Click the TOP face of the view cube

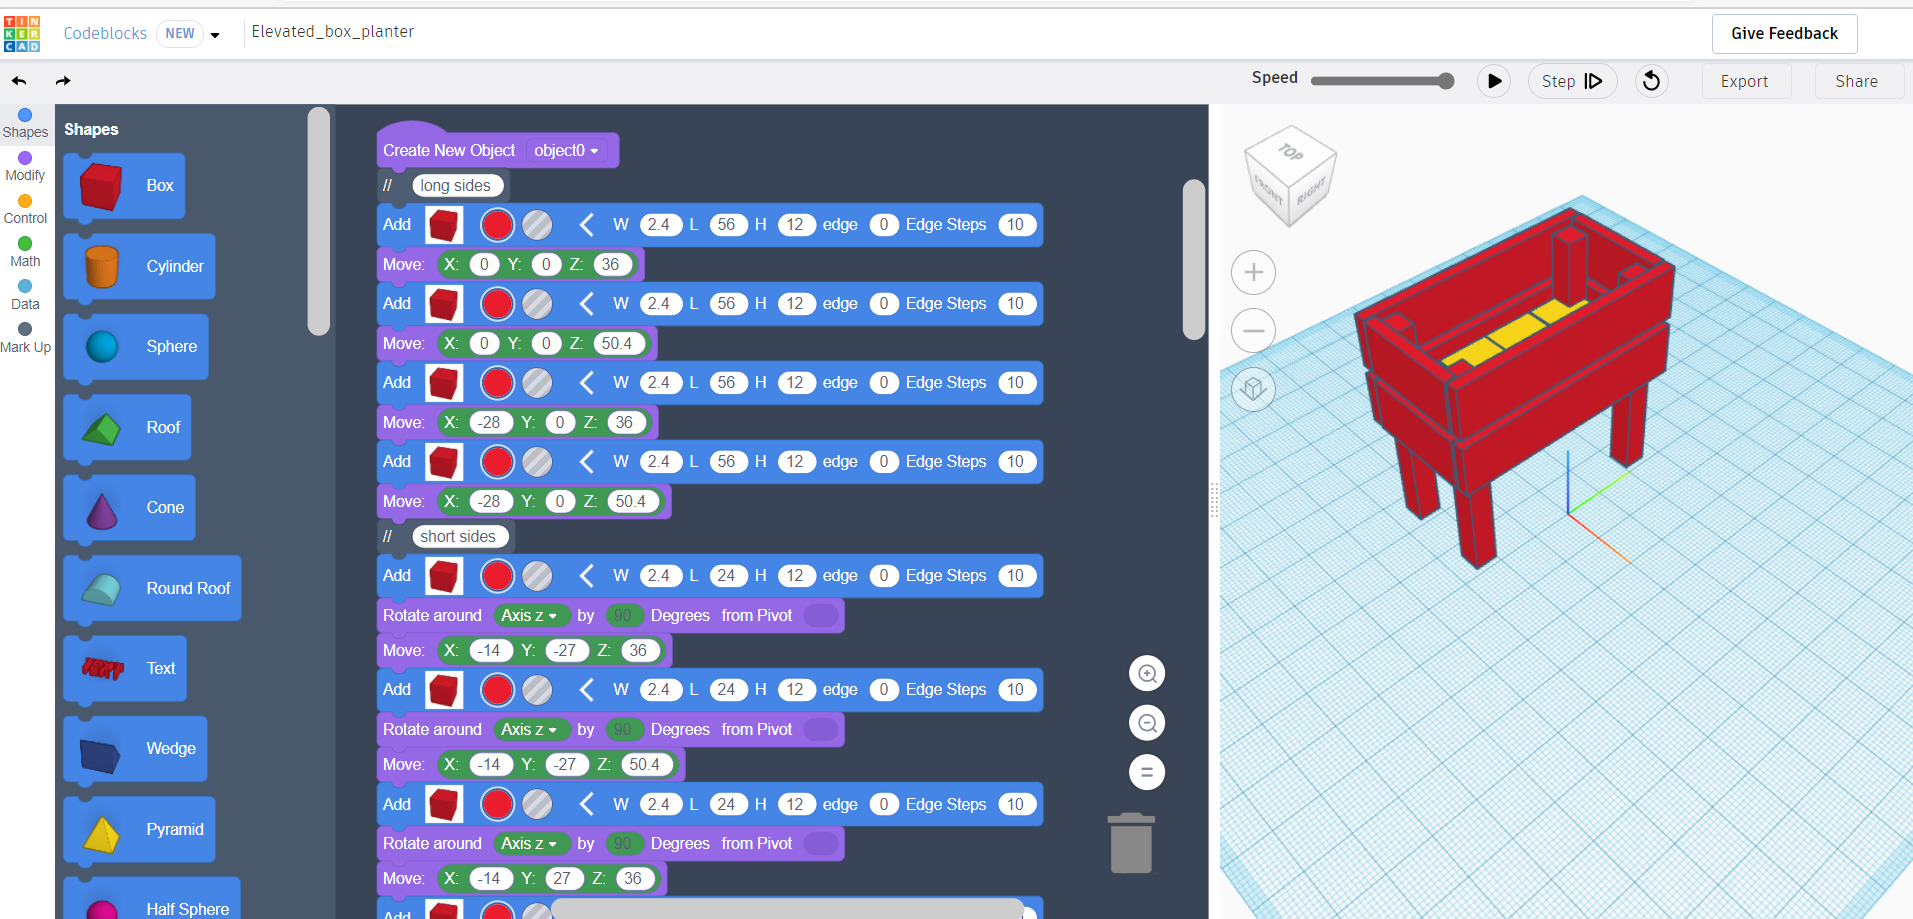click(x=1290, y=157)
